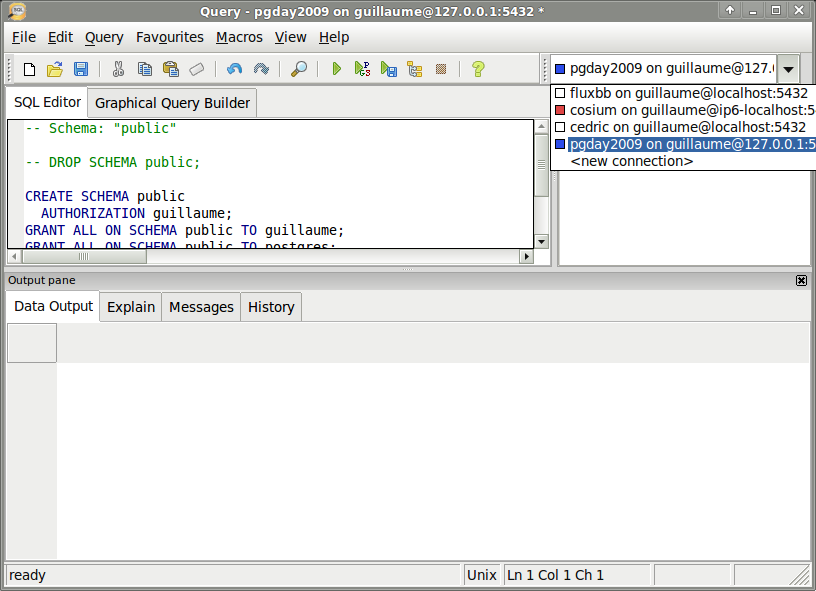Switch to Graphical Query Builder tab

pyautogui.click(x=172, y=103)
